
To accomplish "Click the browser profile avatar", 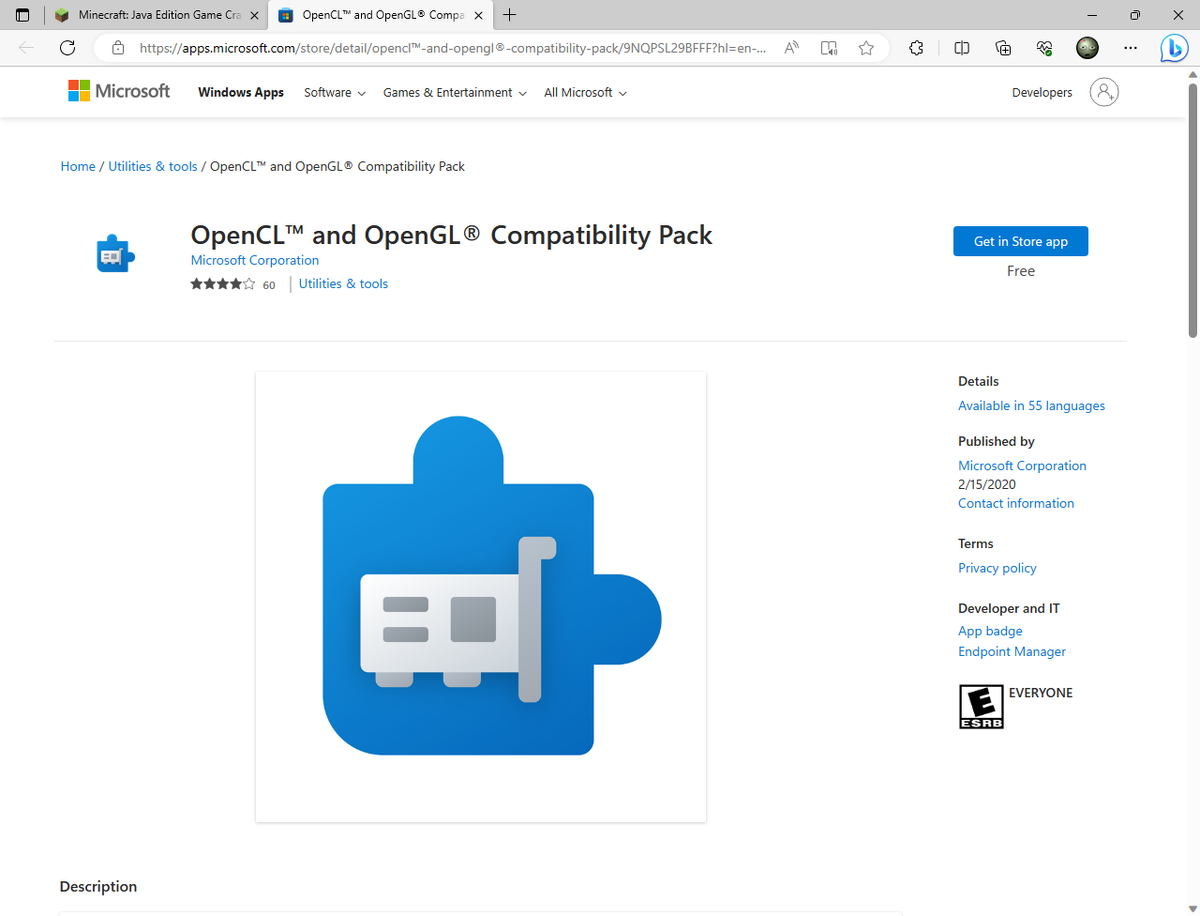I will click(1087, 47).
